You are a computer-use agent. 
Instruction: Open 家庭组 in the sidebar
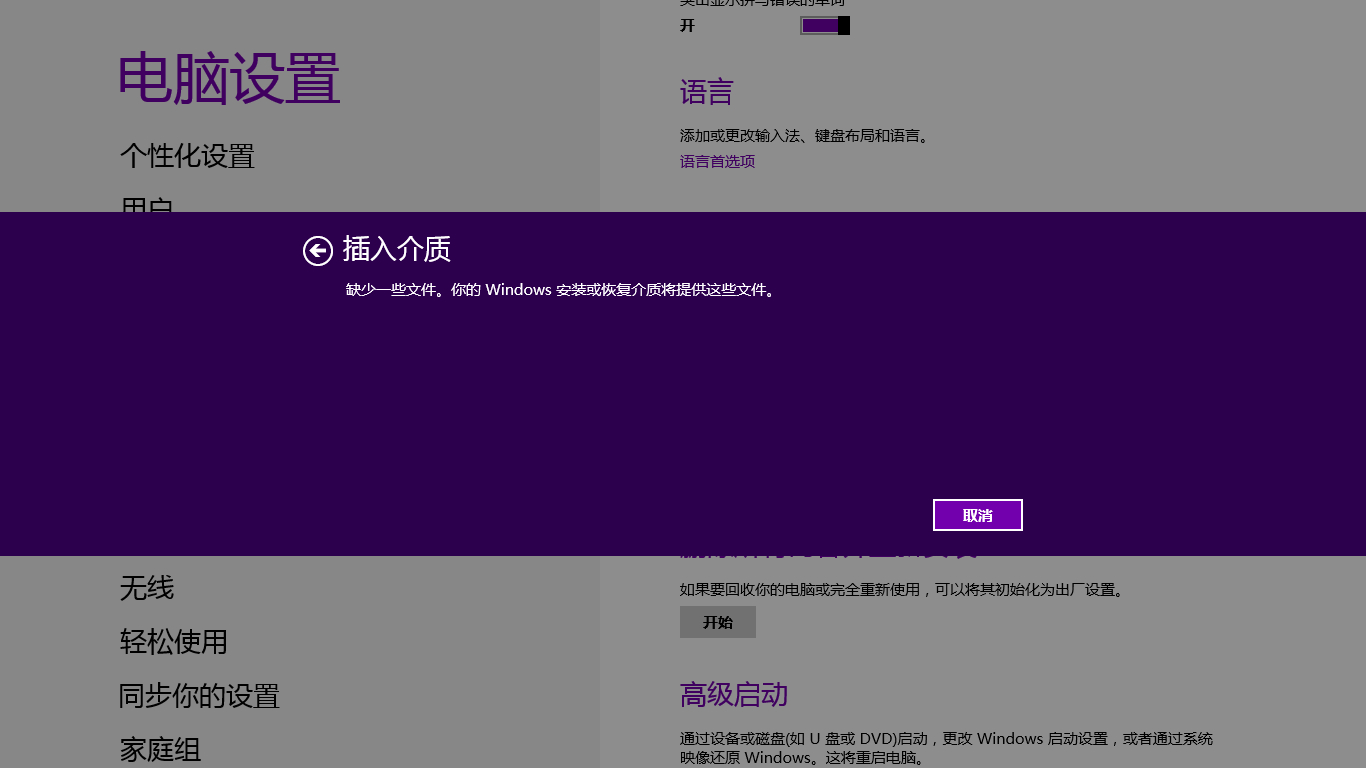[x=161, y=750]
